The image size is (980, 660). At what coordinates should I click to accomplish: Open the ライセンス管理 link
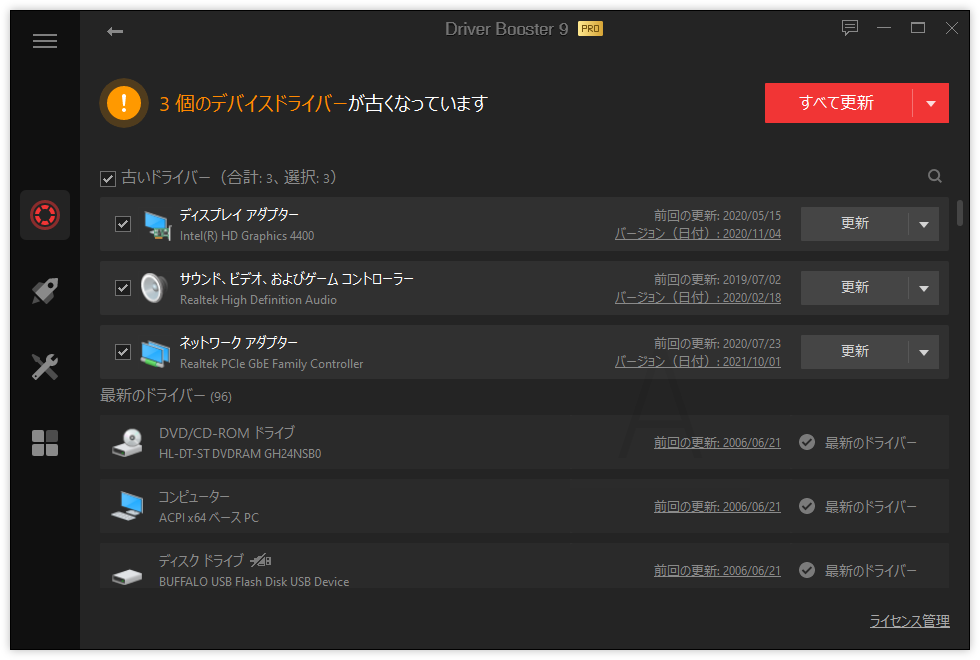[909, 621]
